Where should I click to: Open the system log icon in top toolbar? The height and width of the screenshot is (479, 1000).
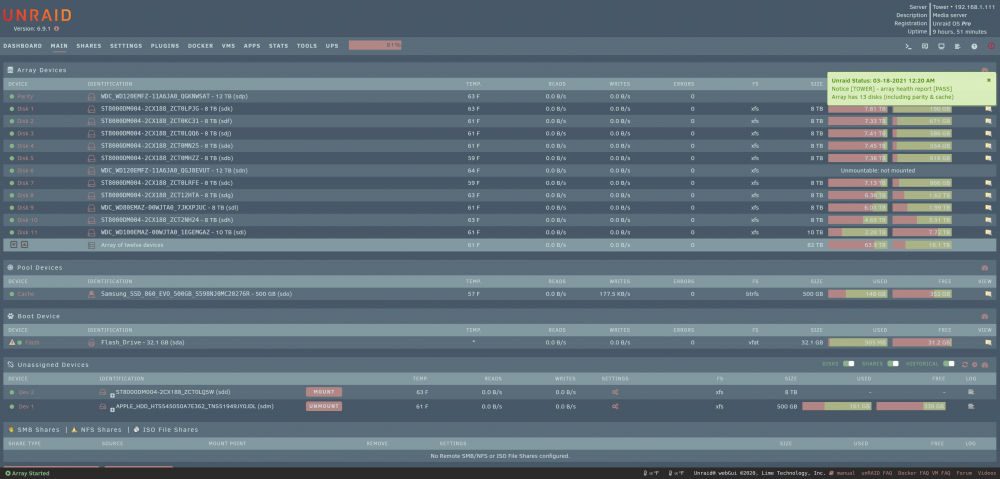(957, 46)
